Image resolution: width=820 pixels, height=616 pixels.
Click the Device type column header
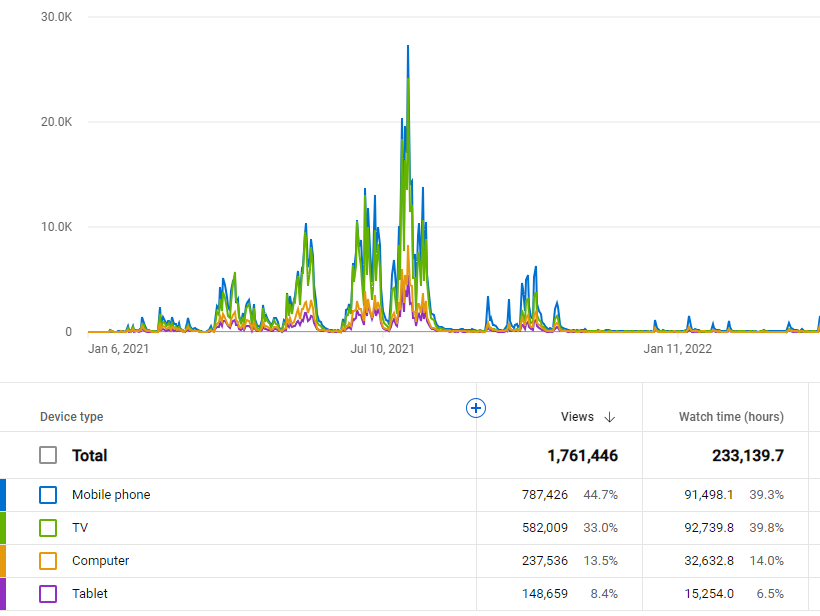[71, 417]
